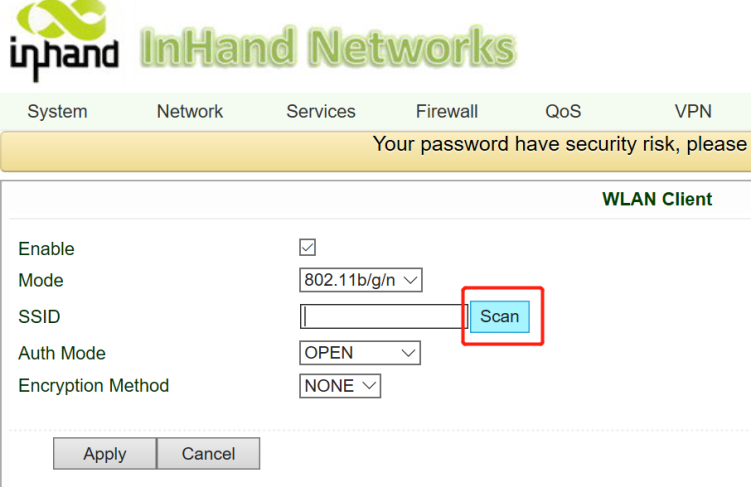The height and width of the screenshot is (488, 752).
Task: Go to the Services menu
Action: [x=321, y=112]
